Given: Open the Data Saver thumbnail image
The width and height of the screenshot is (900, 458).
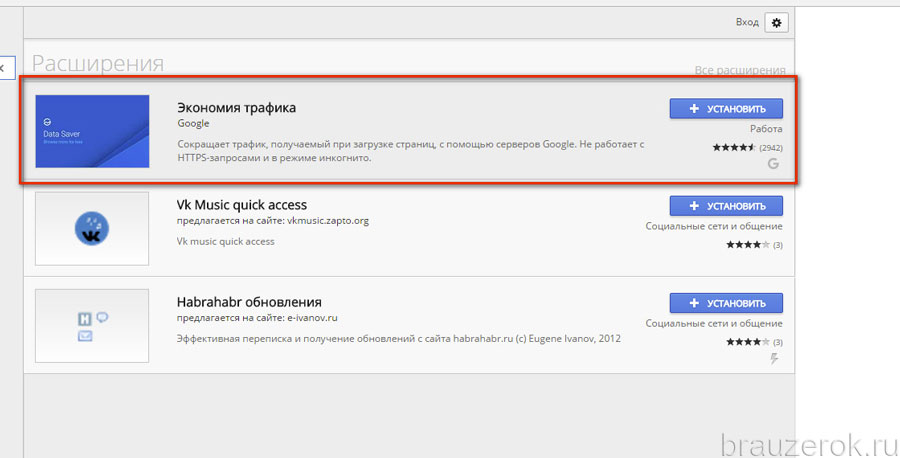Looking at the screenshot, I should 92,131.
